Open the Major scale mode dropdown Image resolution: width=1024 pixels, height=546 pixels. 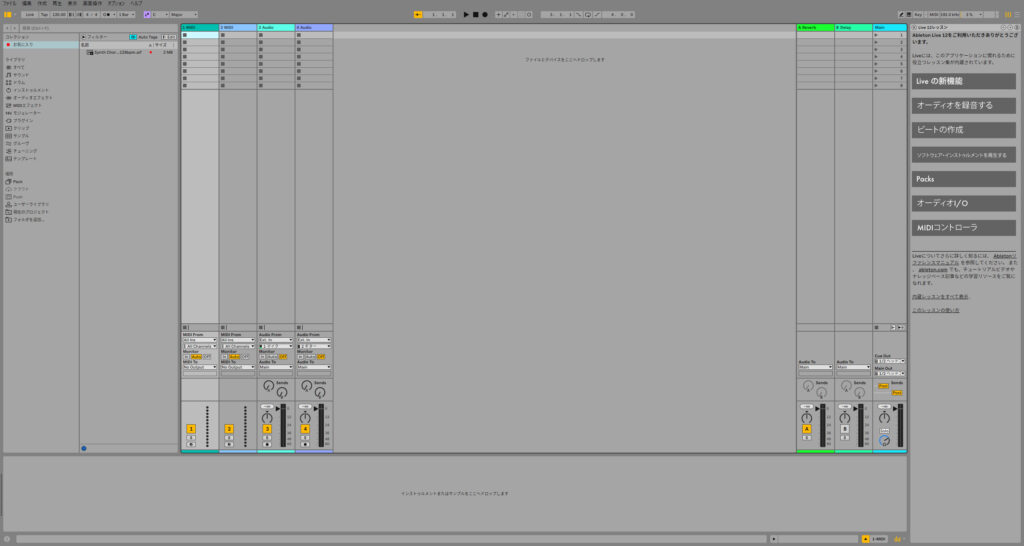click(184, 15)
